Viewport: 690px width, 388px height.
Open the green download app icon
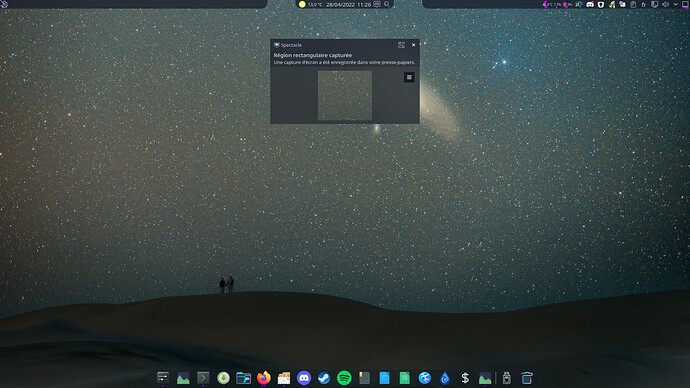pos(223,378)
